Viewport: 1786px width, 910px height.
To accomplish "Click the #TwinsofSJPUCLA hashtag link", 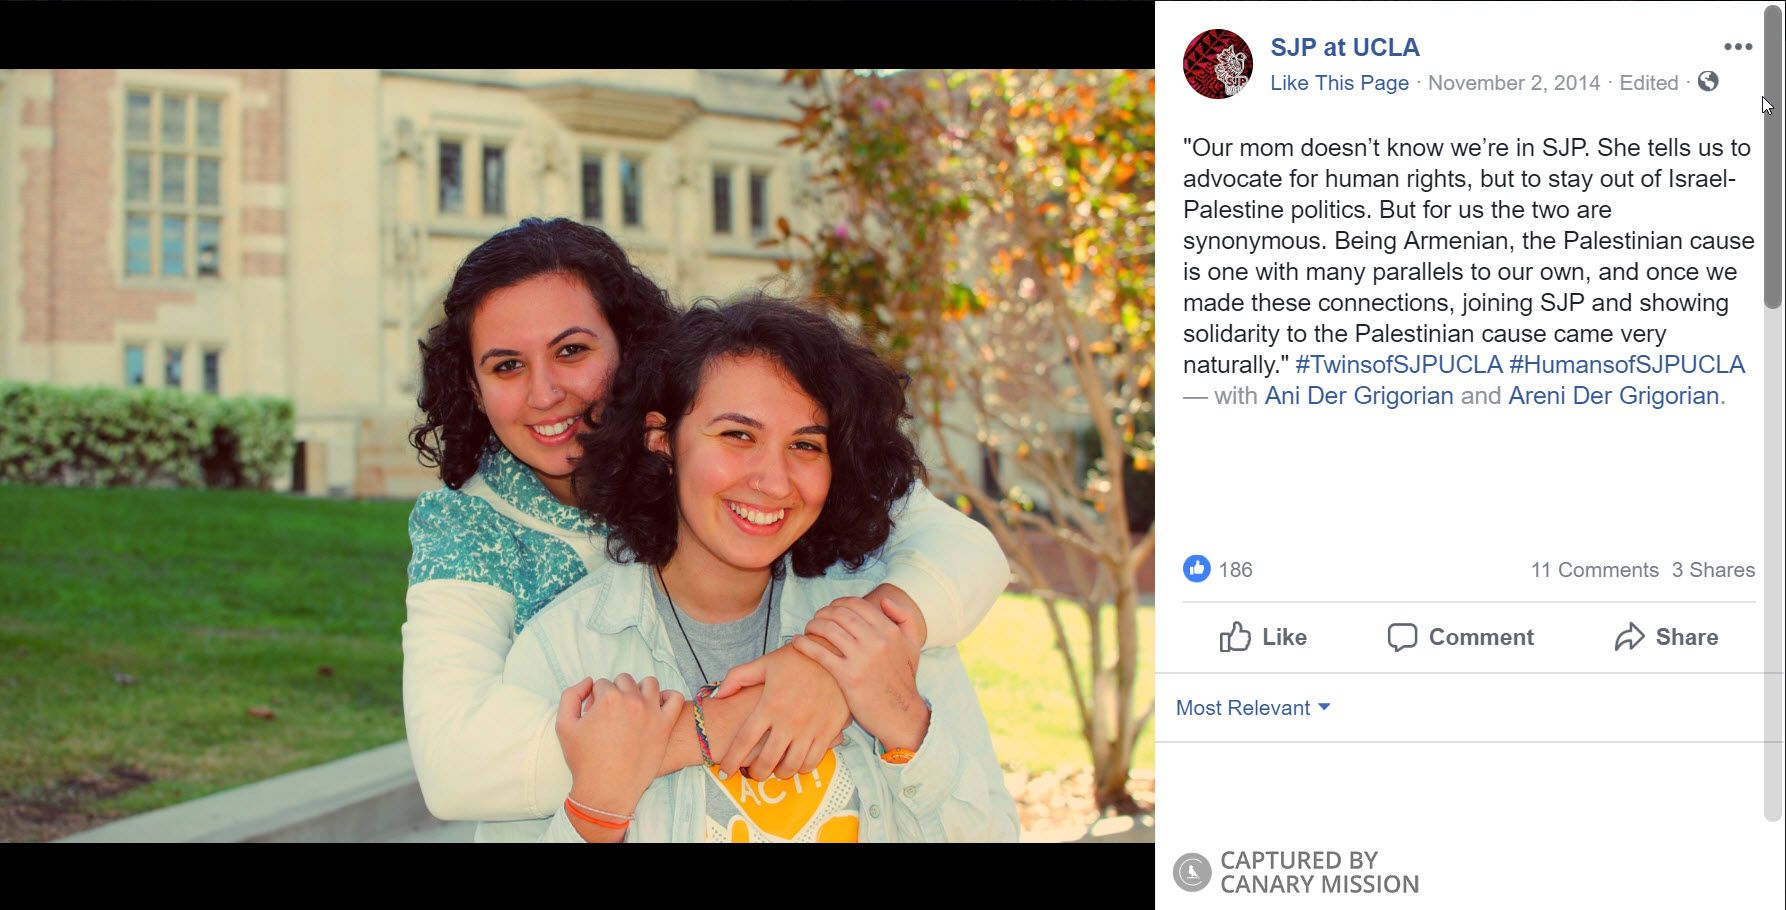I will point(1397,364).
